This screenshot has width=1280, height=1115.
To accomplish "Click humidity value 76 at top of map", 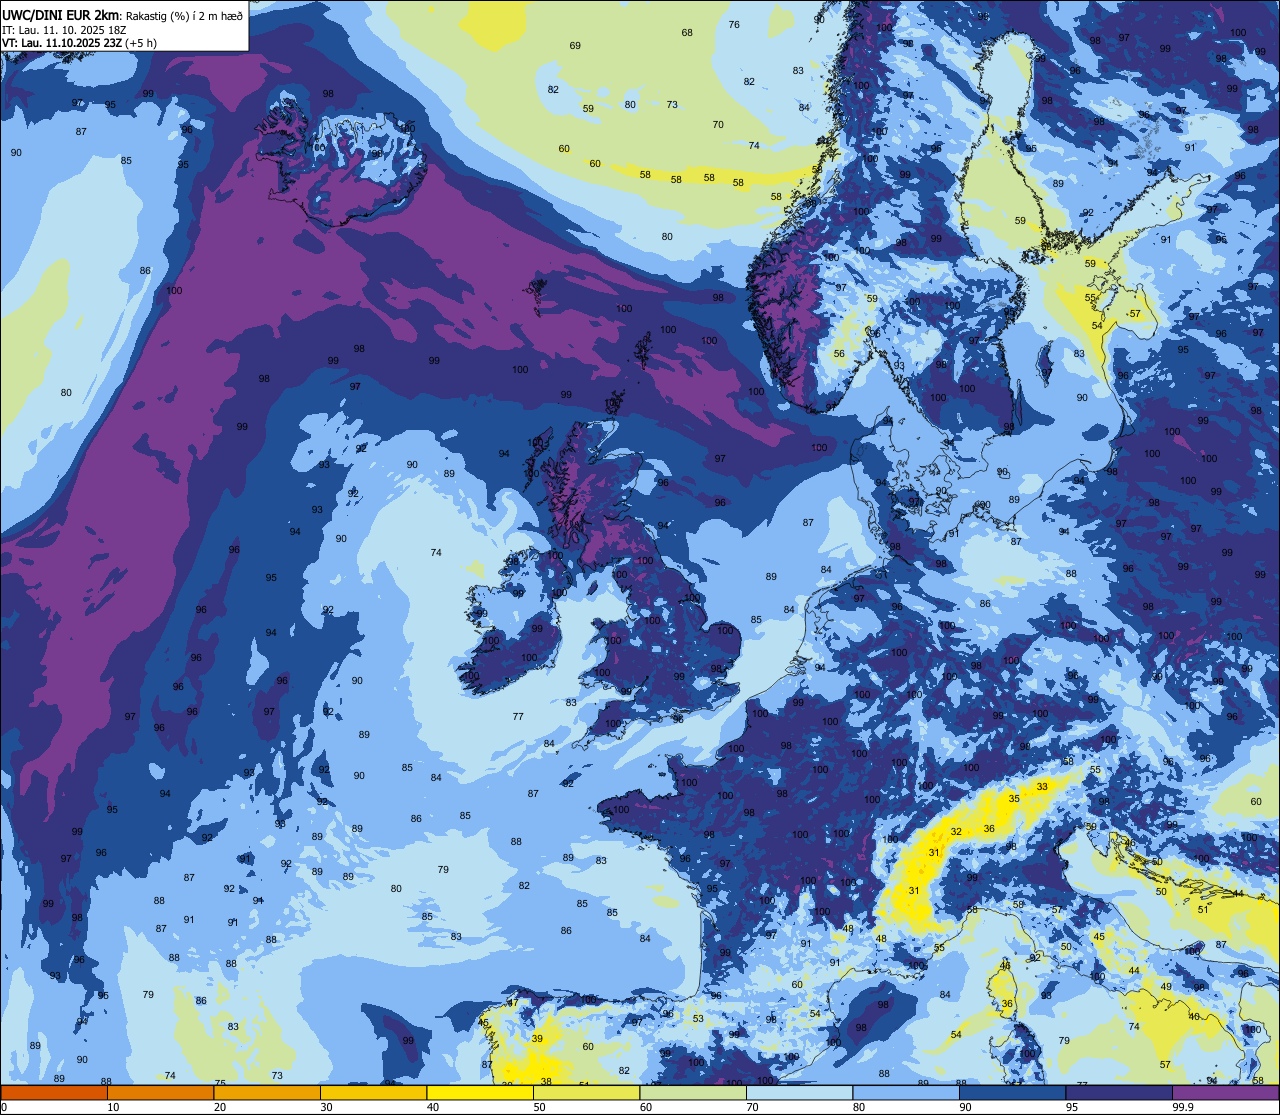I will (x=735, y=24).
